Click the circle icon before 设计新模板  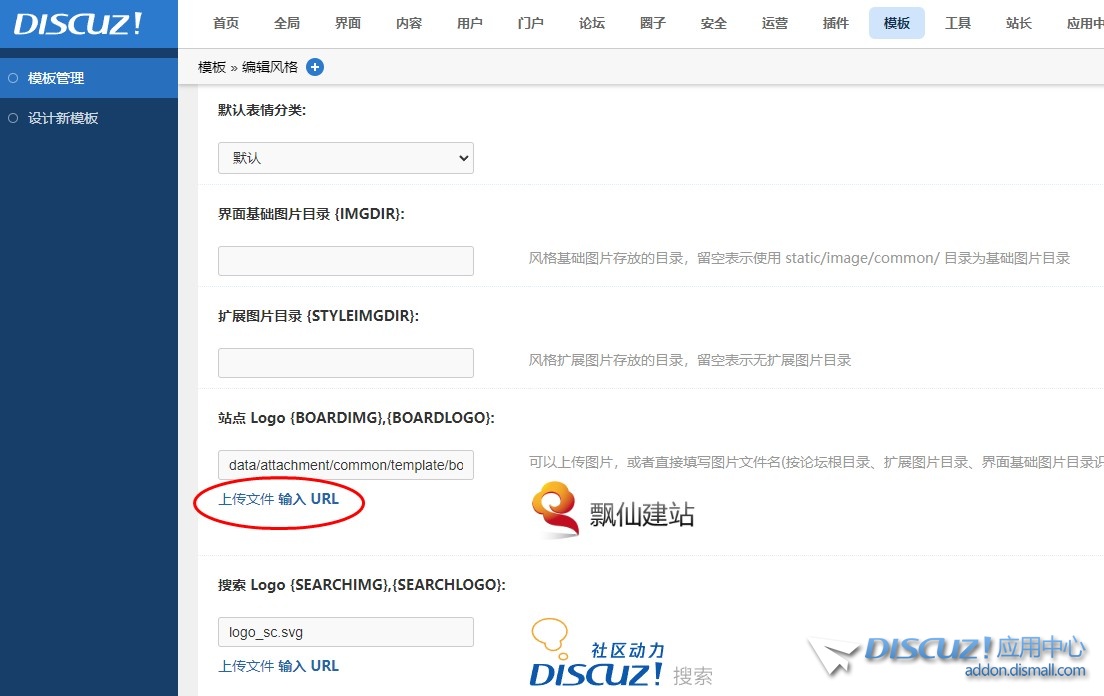[x=12, y=117]
